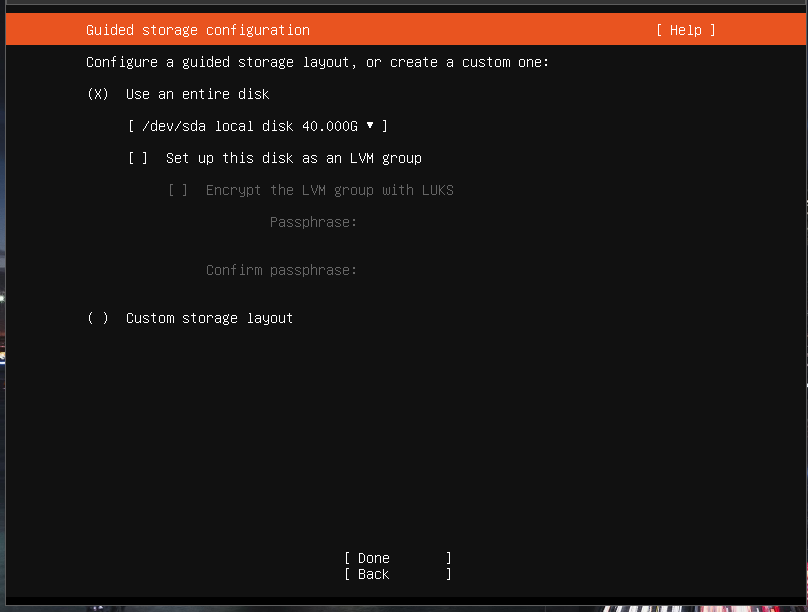Tick the "Encrypt the LVM group with LUKS" checkbox

point(178,190)
